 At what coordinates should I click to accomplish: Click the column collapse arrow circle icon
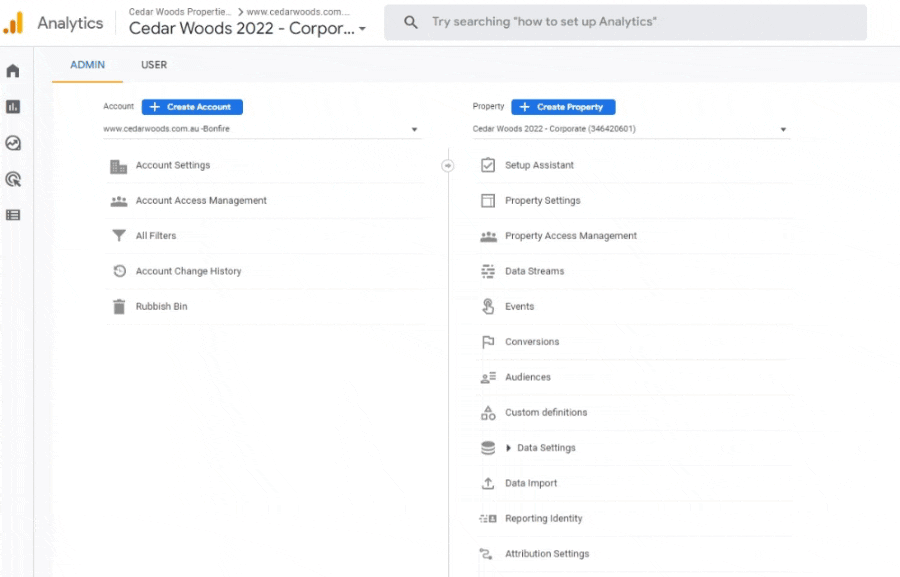pyautogui.click(x=448, y=165)
